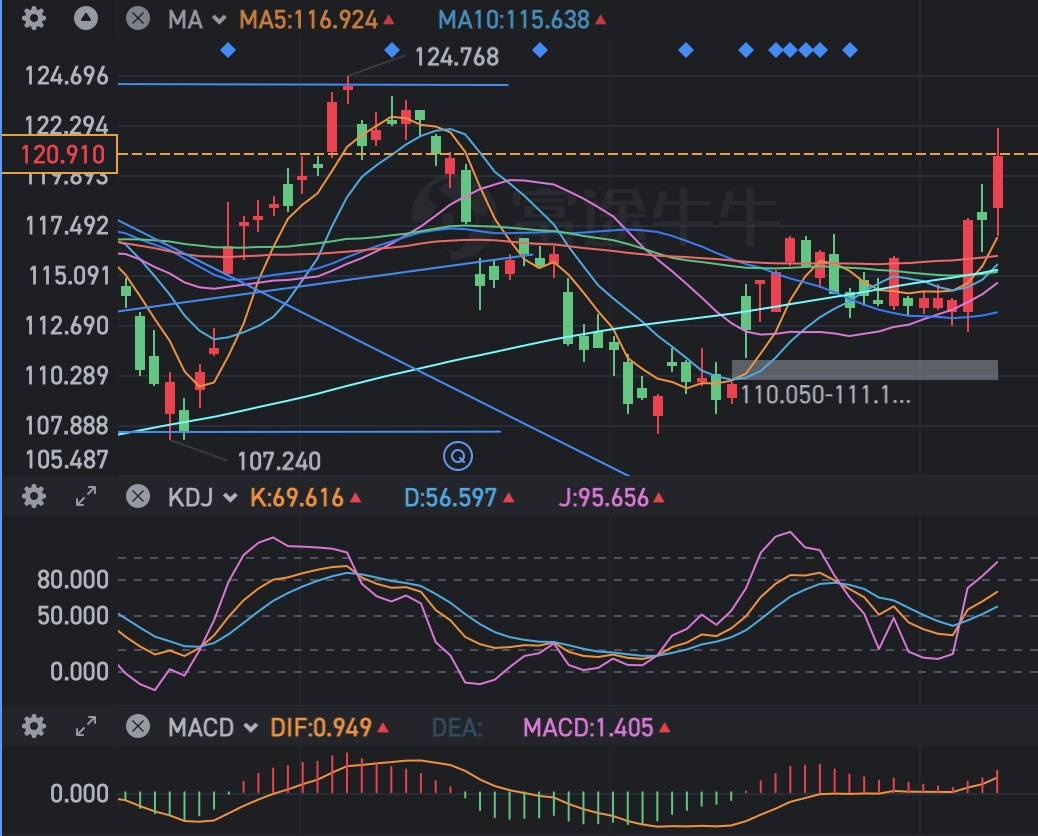The height and width of the screenshot is (836, 1038).
Task: Open MACD panel settings gear
Action: [x=34, y=727]
